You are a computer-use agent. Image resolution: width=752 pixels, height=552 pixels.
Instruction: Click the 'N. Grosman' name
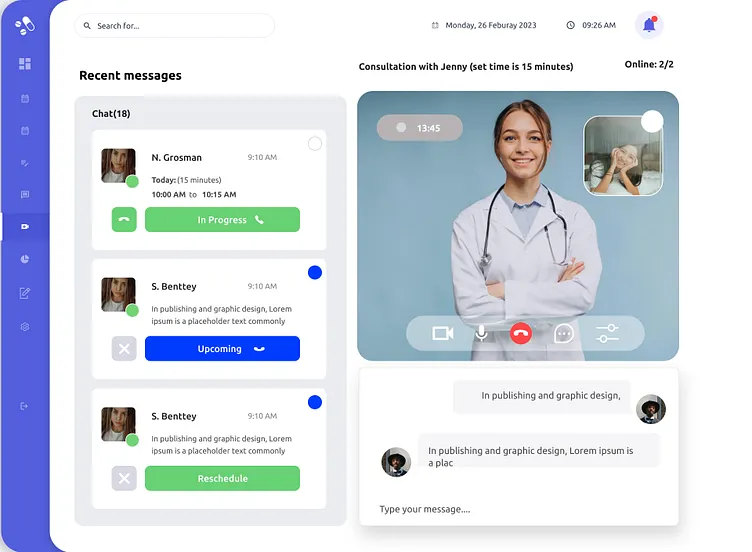(176, 157)
